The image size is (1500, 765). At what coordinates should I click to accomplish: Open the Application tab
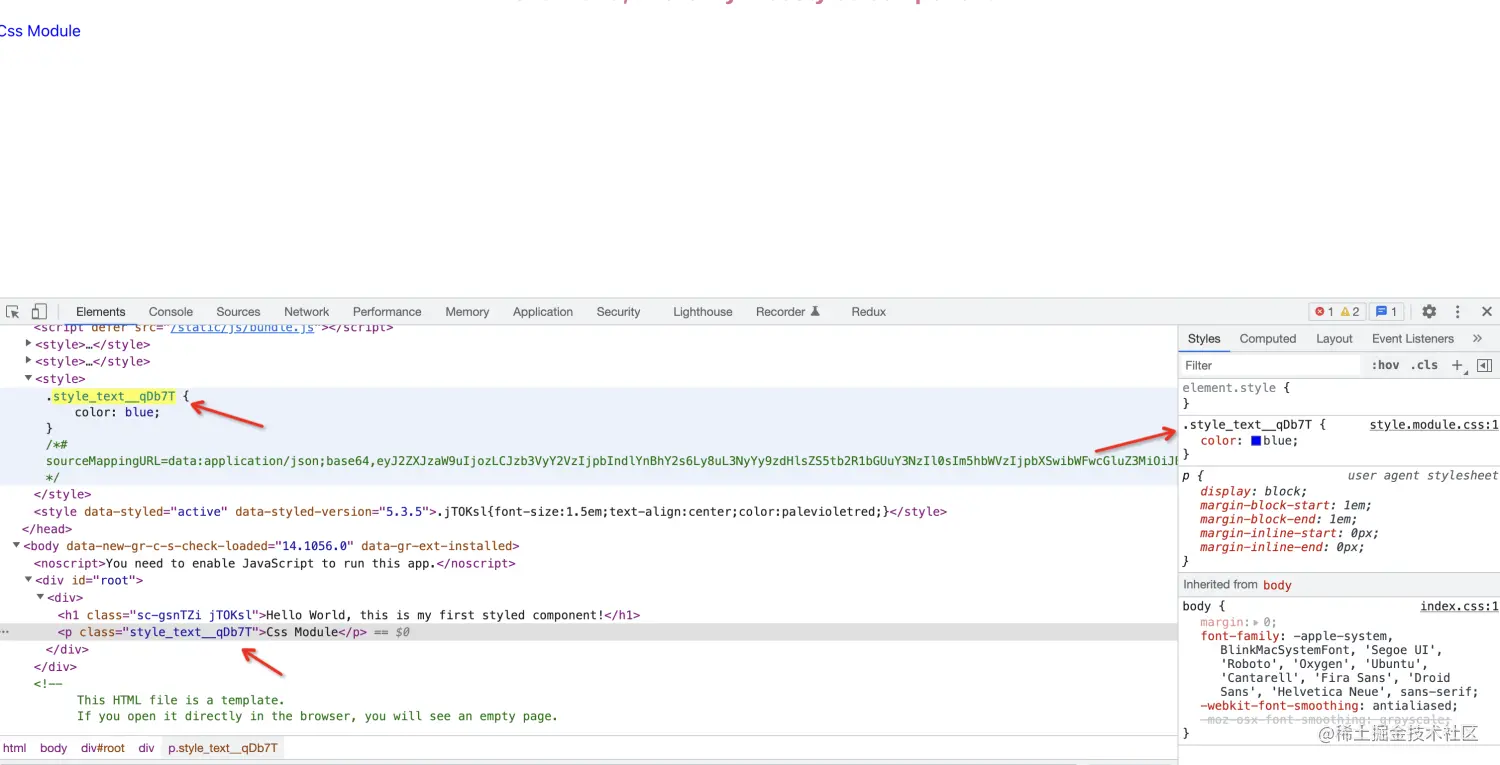(543, 312)
